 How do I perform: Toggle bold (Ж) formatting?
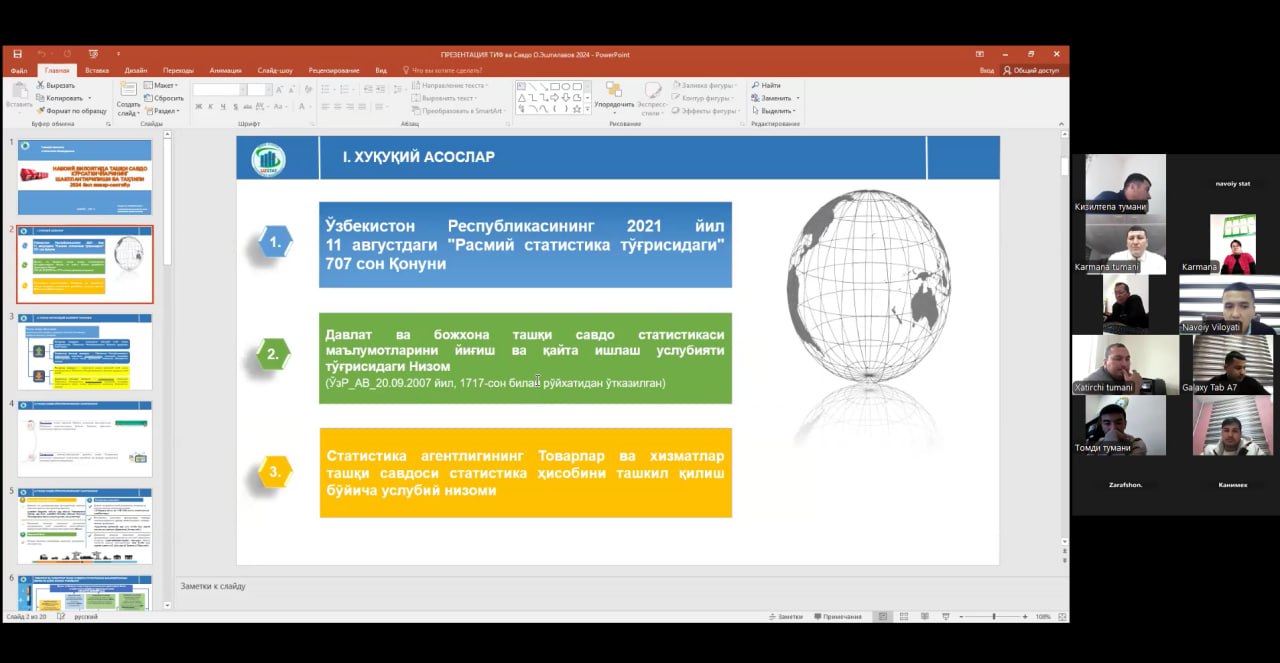(x=198, y=106)
